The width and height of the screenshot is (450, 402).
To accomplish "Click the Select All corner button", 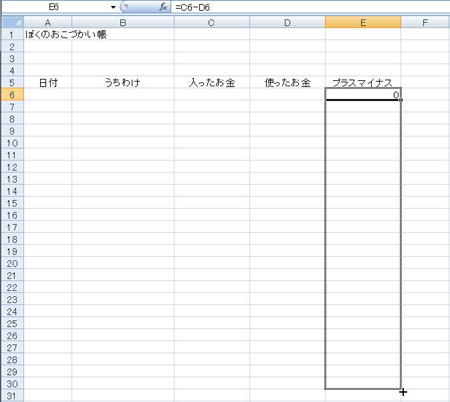I will [x=13, y=22].
